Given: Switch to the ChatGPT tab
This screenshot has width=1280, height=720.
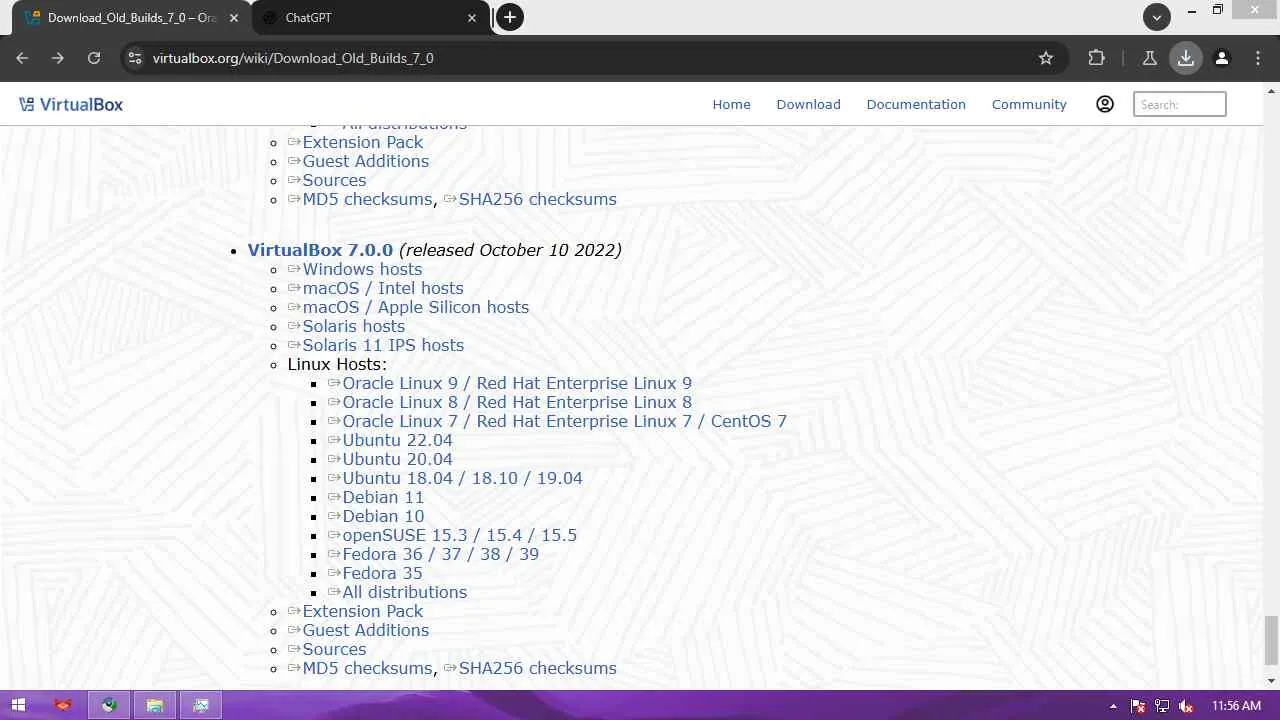Looking at the screenshot, I should pyautogui.click(x=368, y=18).
